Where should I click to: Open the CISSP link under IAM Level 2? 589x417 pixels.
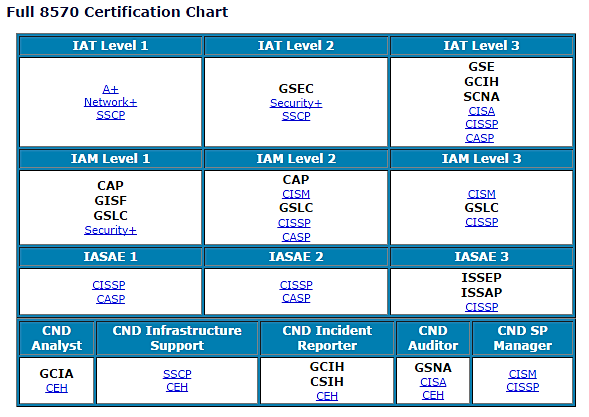click(294, 223)
